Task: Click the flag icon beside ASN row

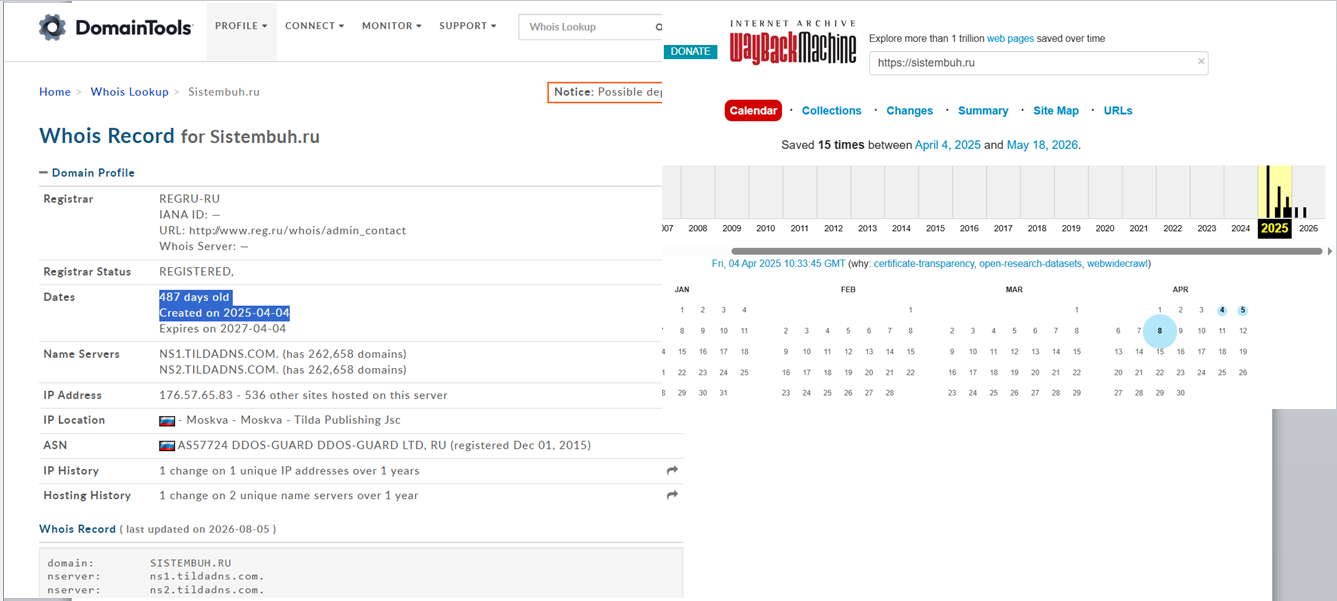Action: tap(167, 445)
